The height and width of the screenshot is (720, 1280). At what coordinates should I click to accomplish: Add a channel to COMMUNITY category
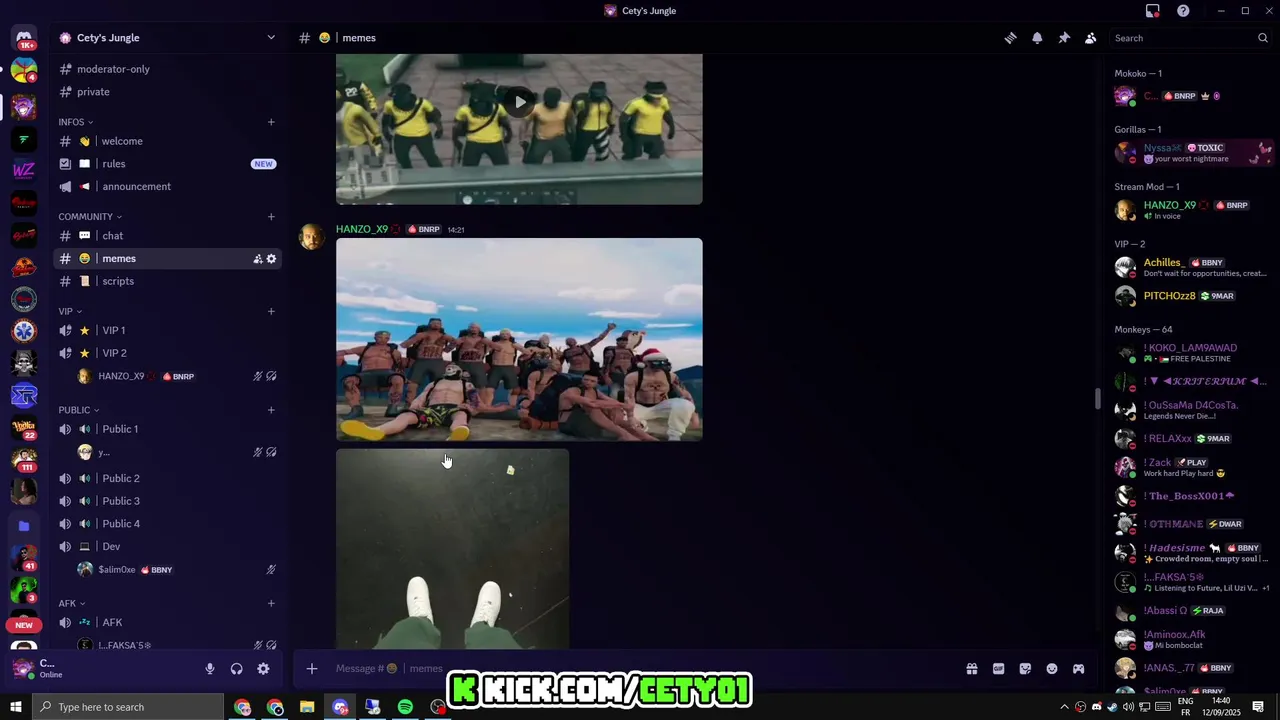tap(271, 217)
